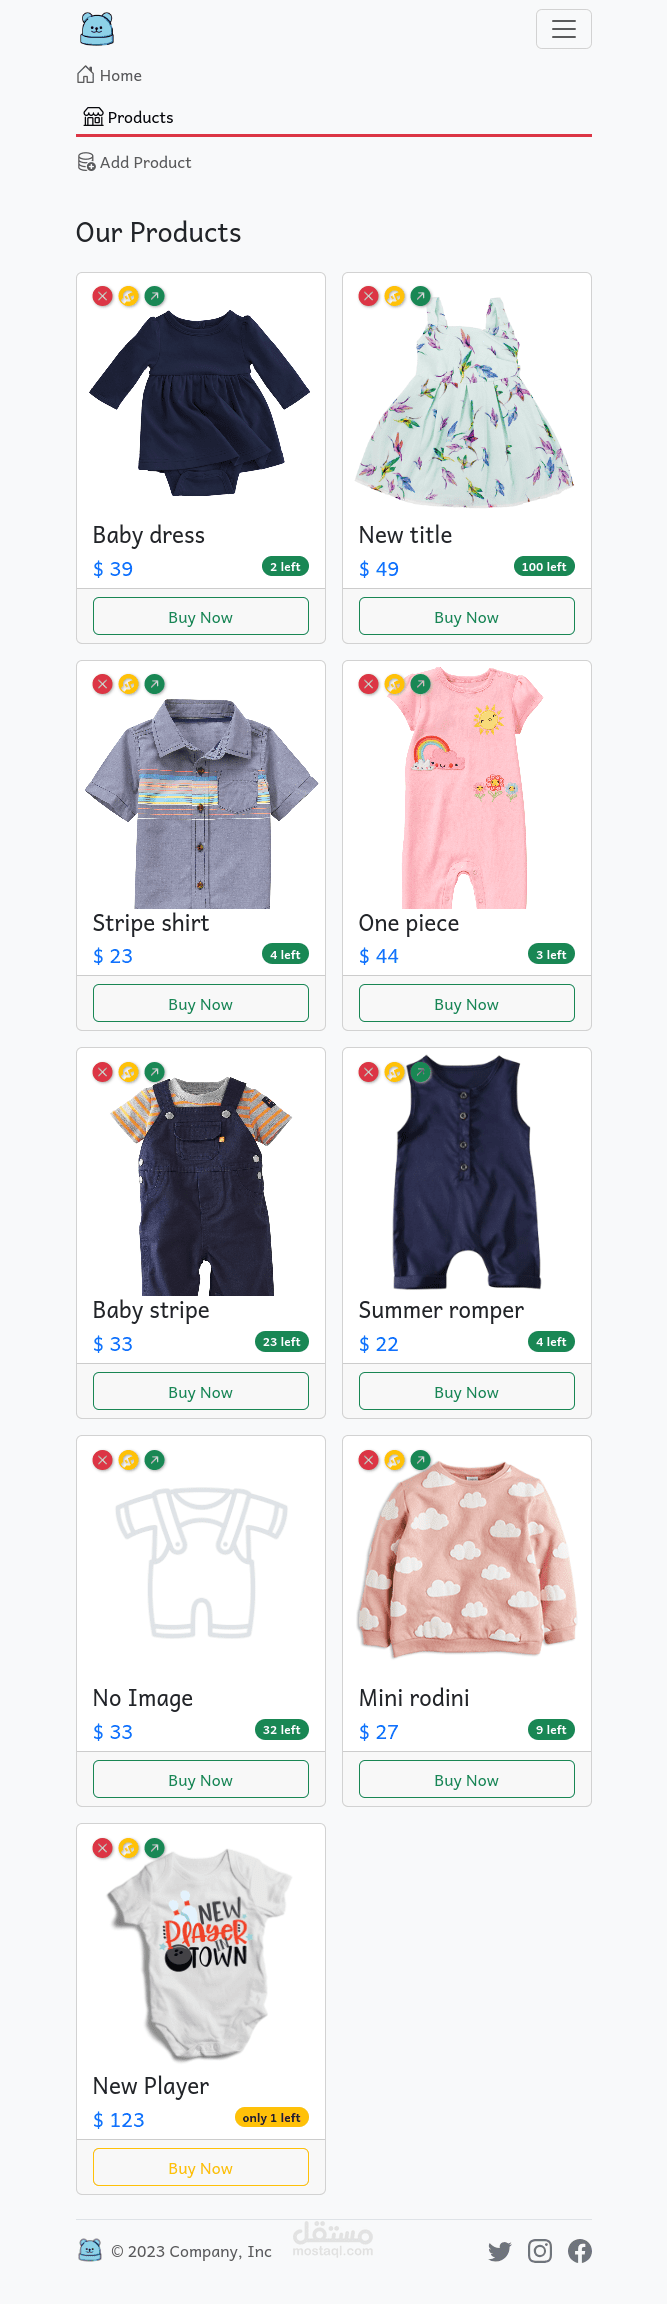Open the Twitter icon in footer
The width and height of the screenshot is (667, 2304).
pos(500,2251)
